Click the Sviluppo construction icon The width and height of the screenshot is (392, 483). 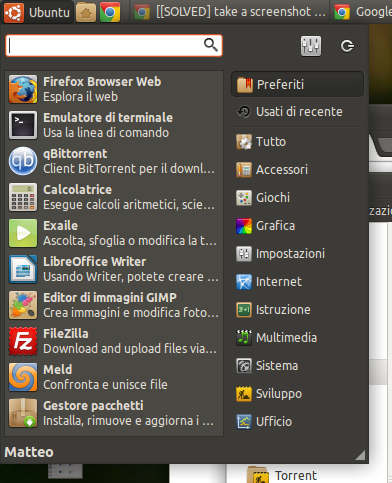[x=244, y=394]
